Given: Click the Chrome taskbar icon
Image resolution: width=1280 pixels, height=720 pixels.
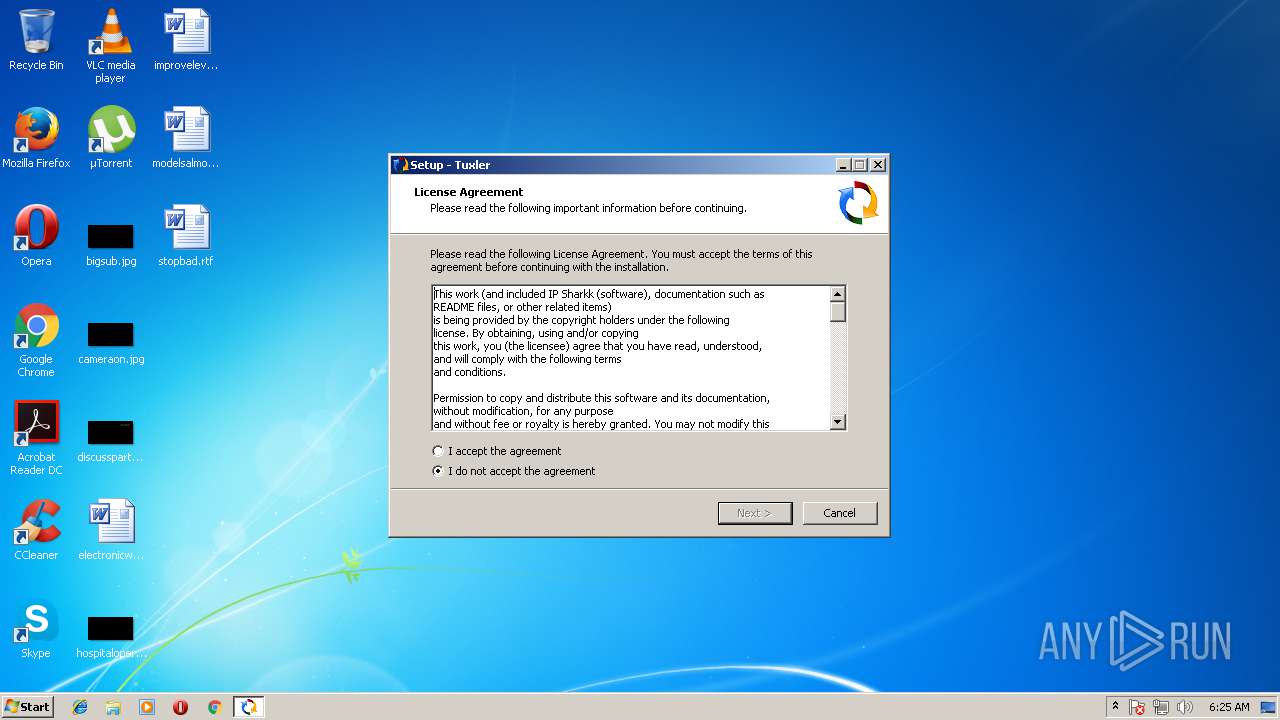Looking at the screenshot, I should click(x=214, y=707).
